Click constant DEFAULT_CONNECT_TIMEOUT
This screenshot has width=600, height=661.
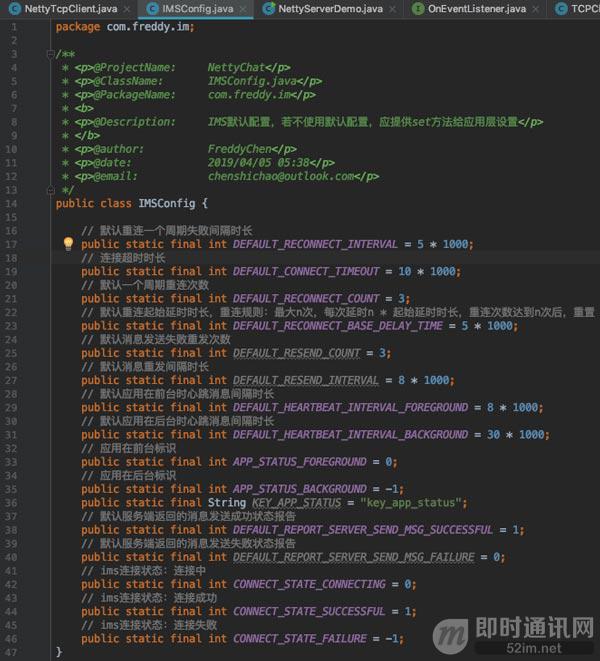[306, 271]
